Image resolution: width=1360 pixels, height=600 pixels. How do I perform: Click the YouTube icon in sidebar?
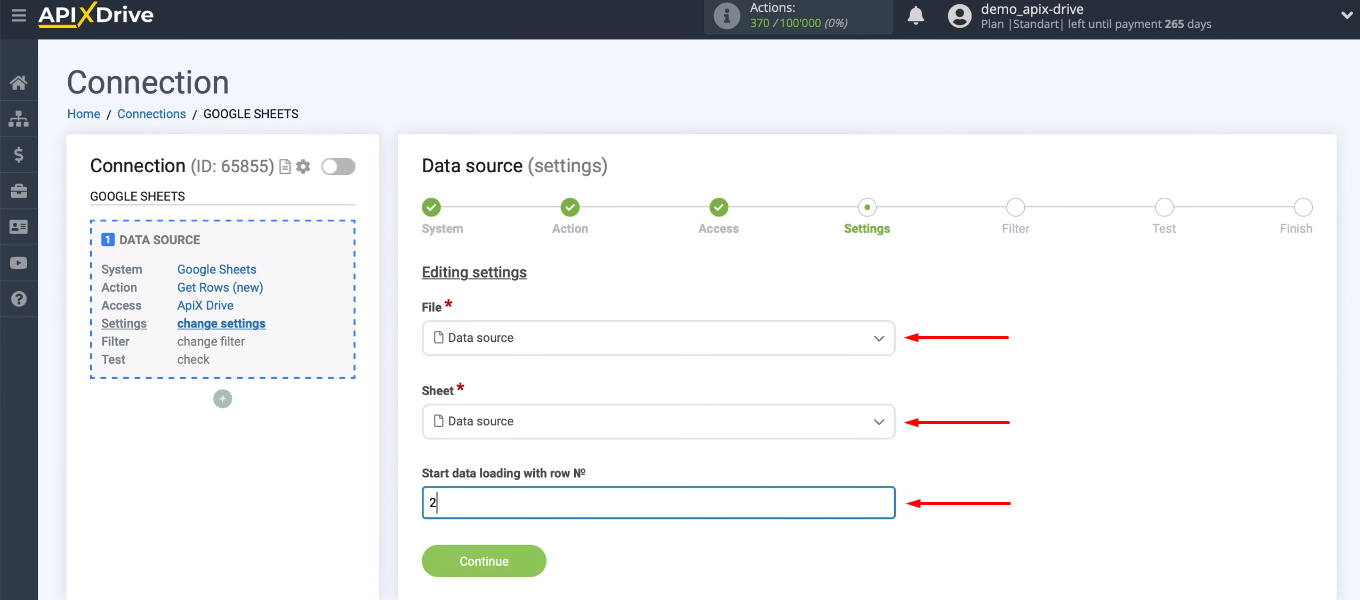tap(18, 263)
